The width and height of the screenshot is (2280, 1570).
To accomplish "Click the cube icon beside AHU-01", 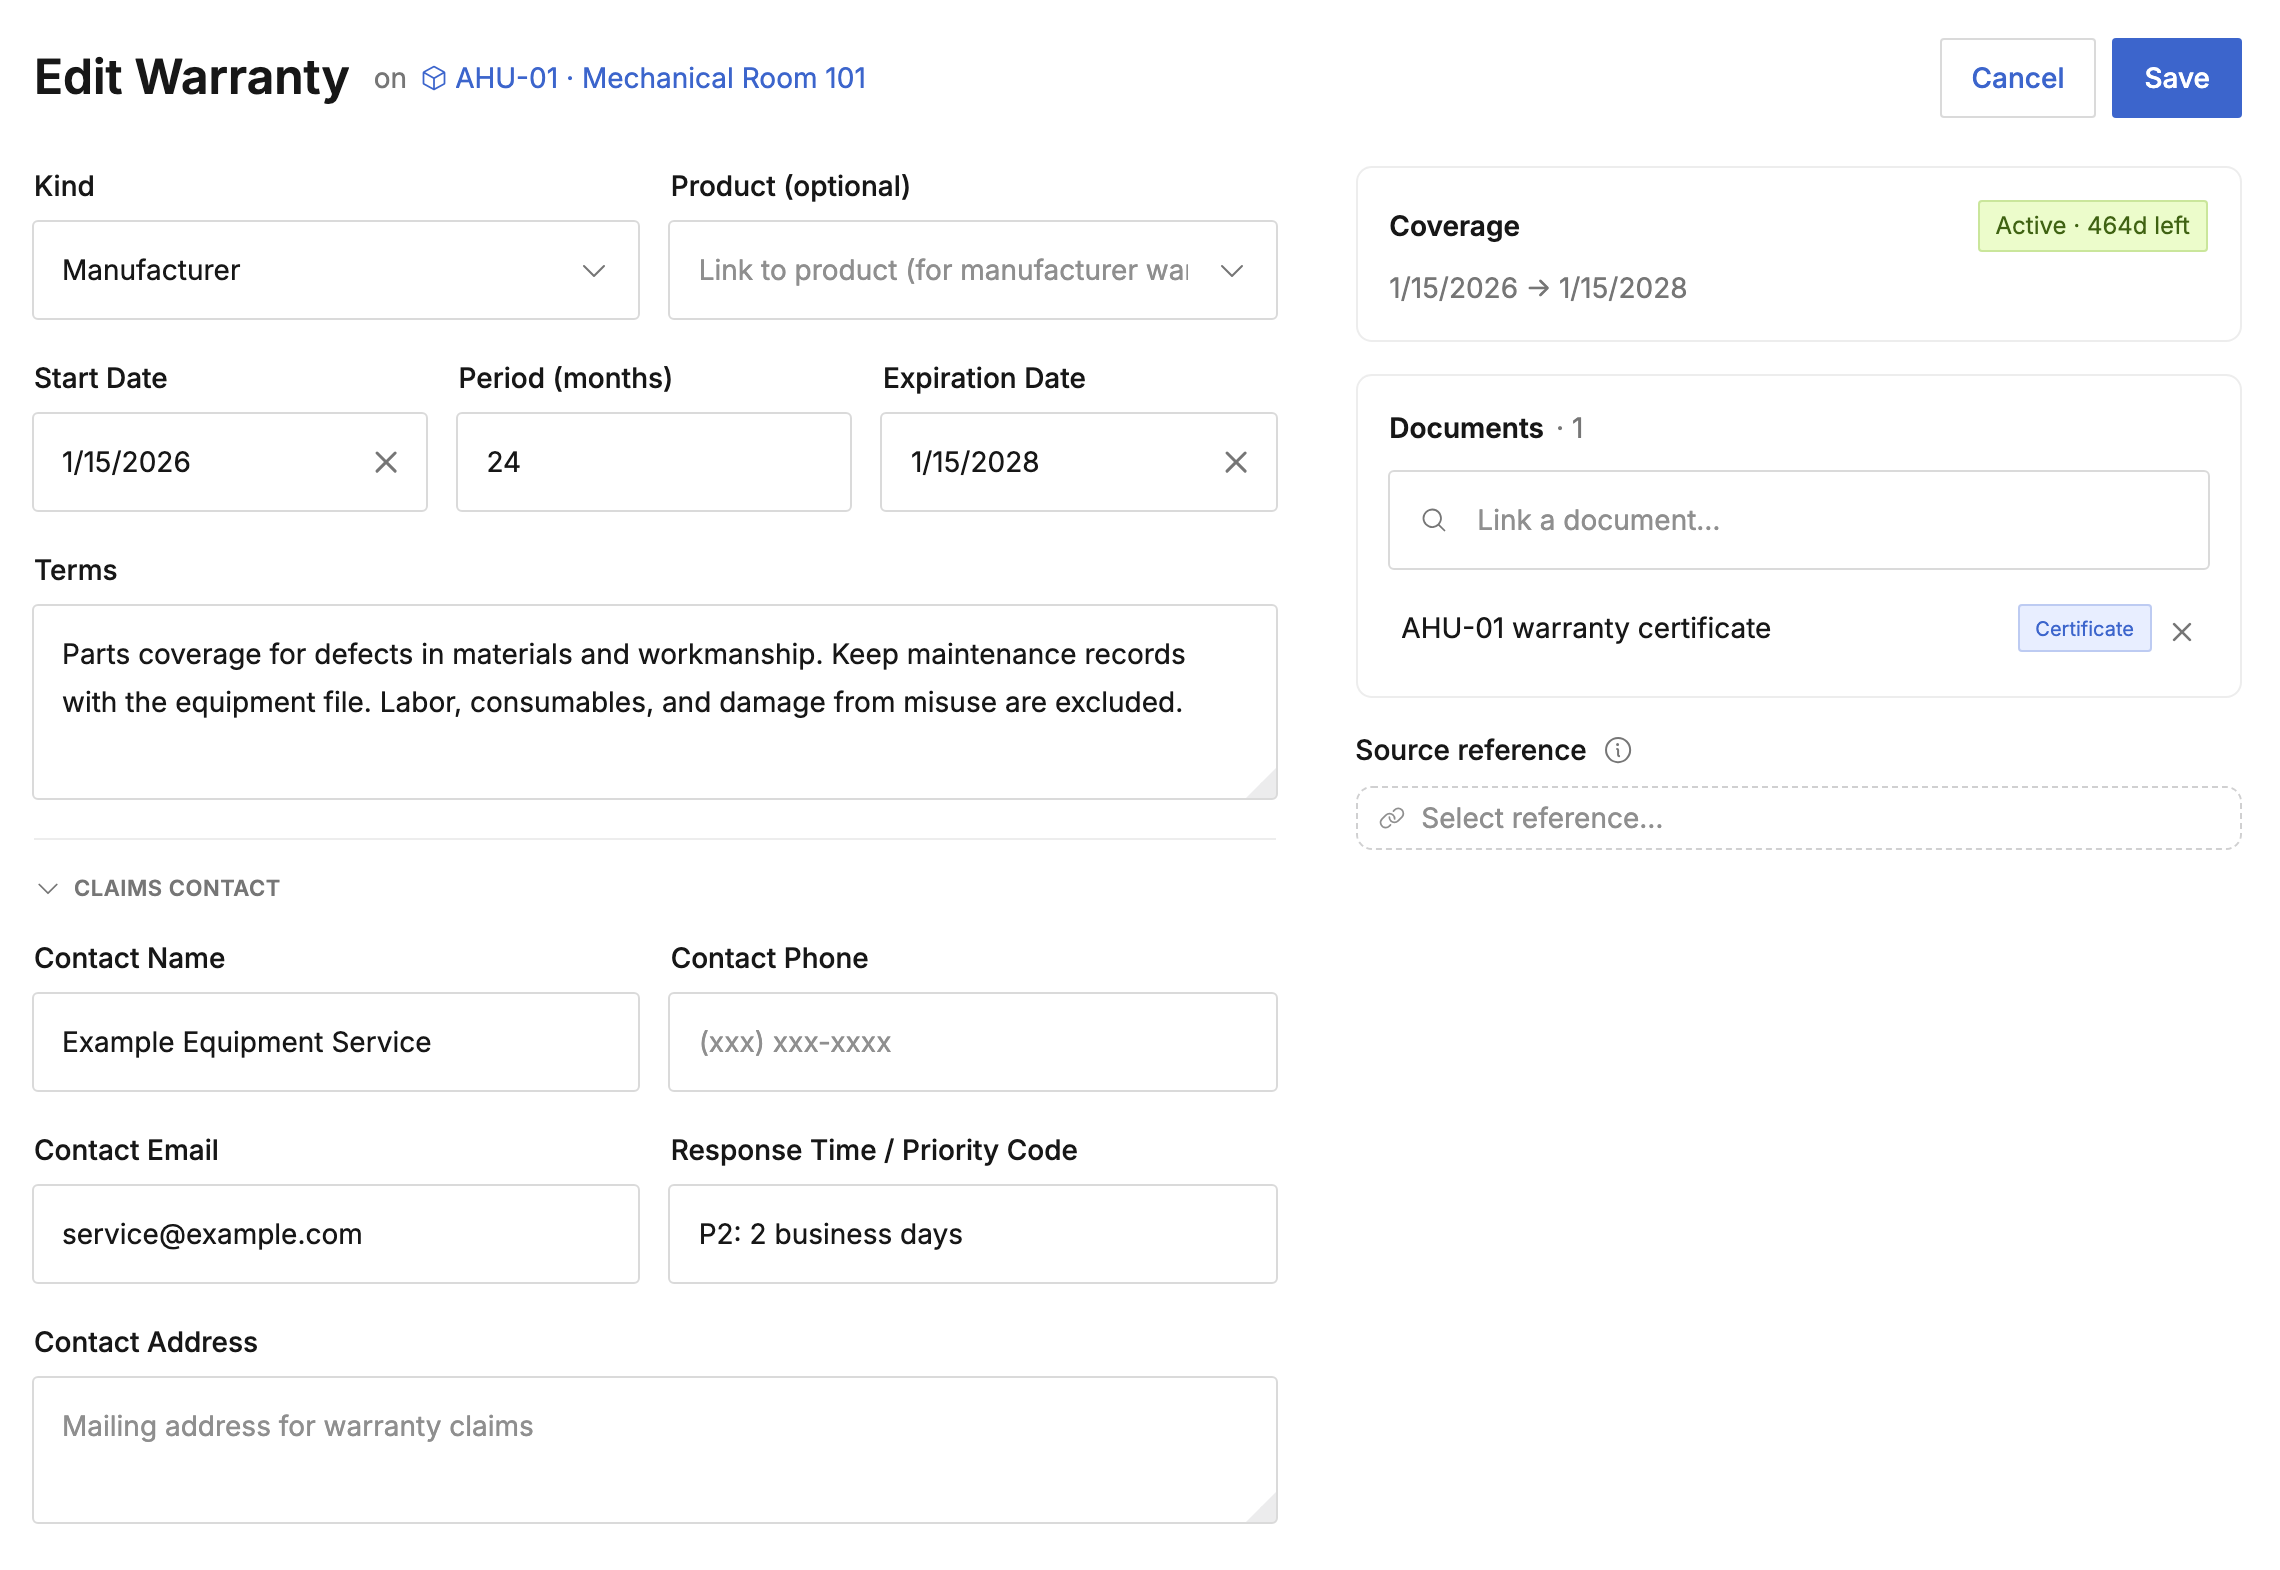I will click(x=434, y=78).
